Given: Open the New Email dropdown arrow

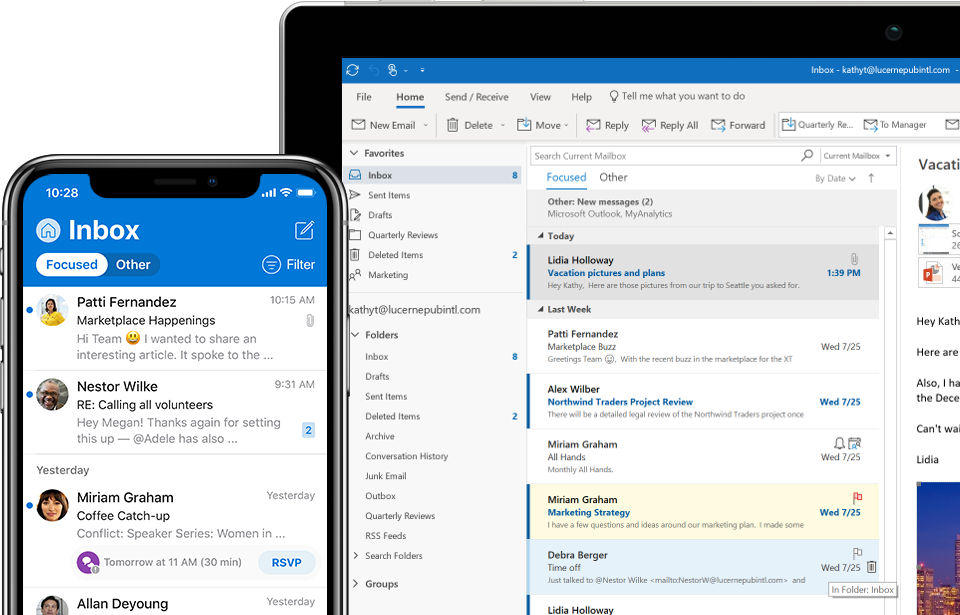Looking at the screenshot, I should (426, 125).
